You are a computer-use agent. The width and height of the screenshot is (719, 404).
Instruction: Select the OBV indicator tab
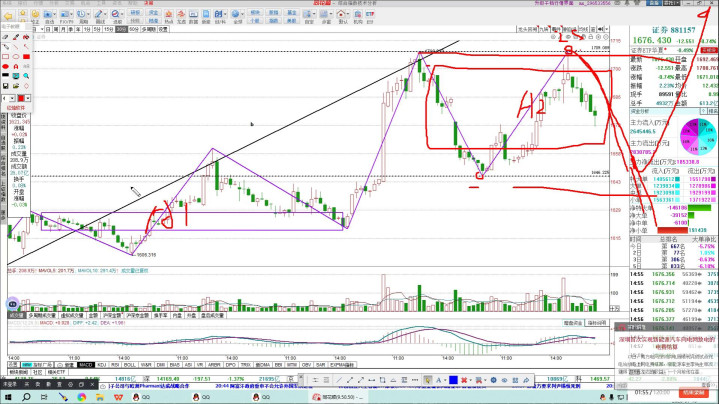click(306, 365)
